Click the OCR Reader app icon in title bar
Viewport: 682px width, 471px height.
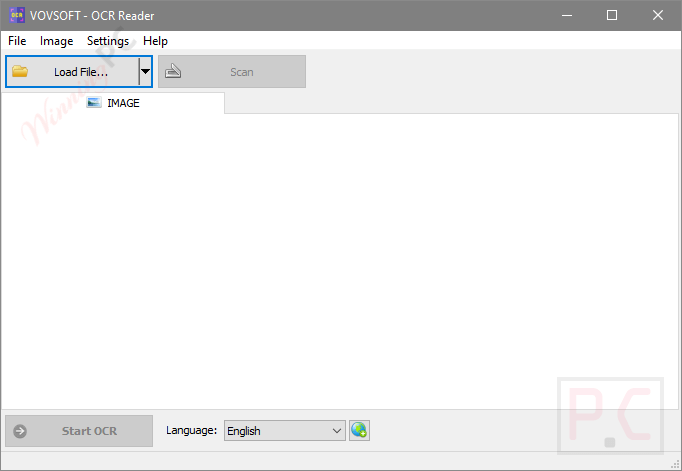pyautogui.click(x=17, y=15)
